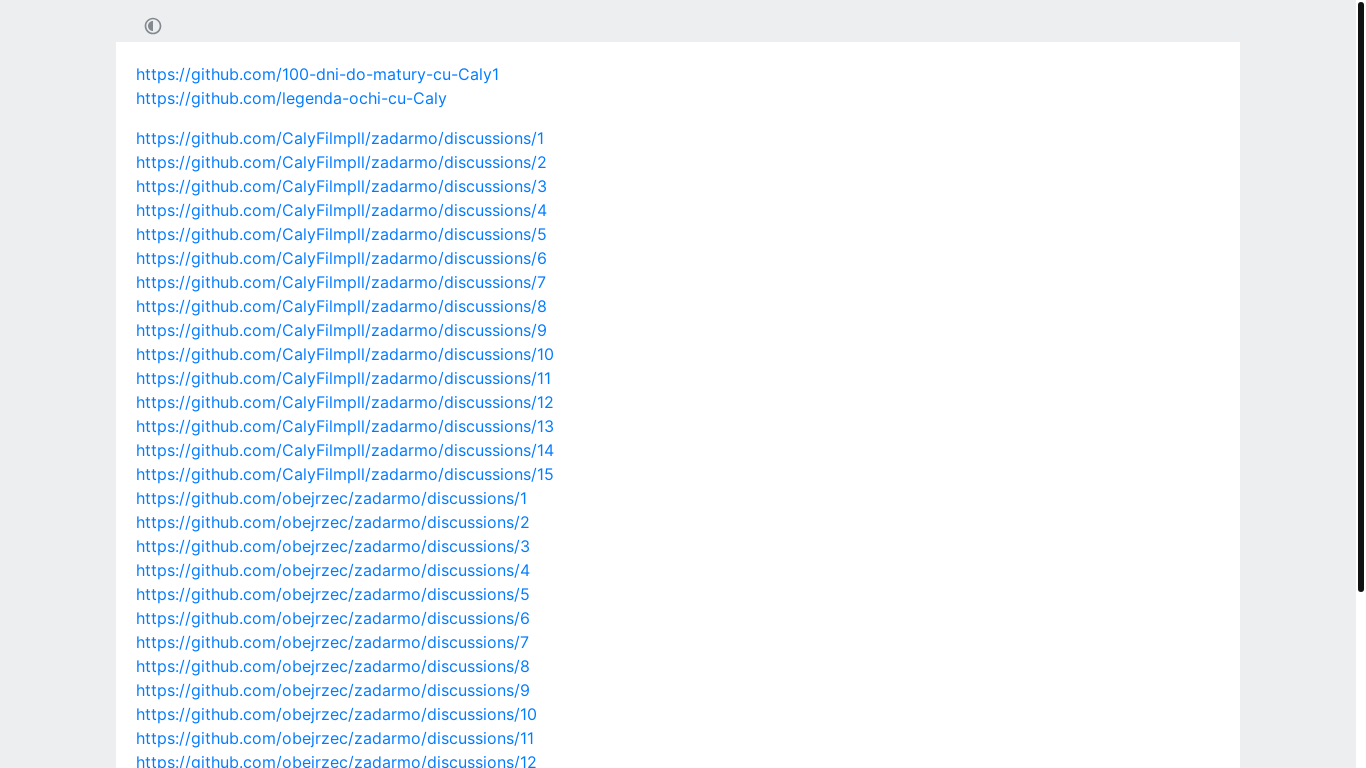Viewport: 1366px width, 768px height.
Task: Open obejrzec zadarmo discussions/10 link
Action: click(336, 714)
